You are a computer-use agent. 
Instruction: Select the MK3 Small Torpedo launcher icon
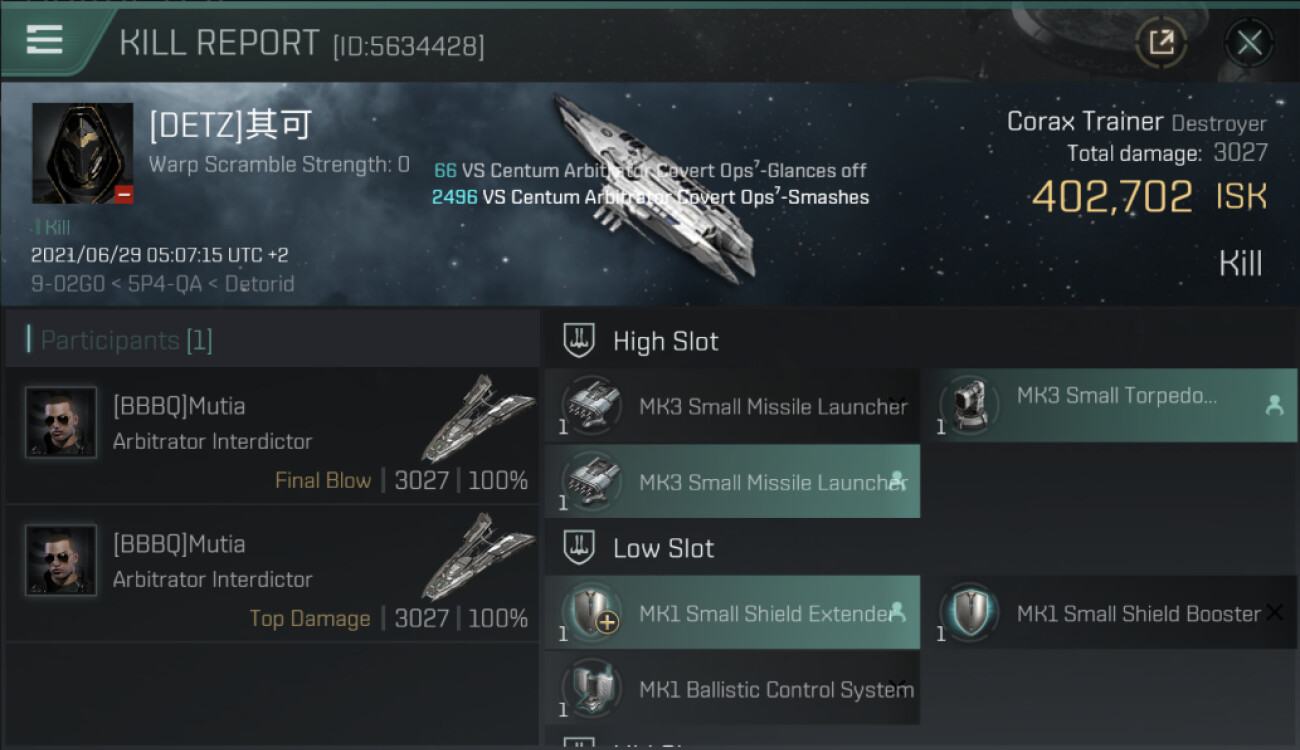pyautogui.click(x=968, y=405)
